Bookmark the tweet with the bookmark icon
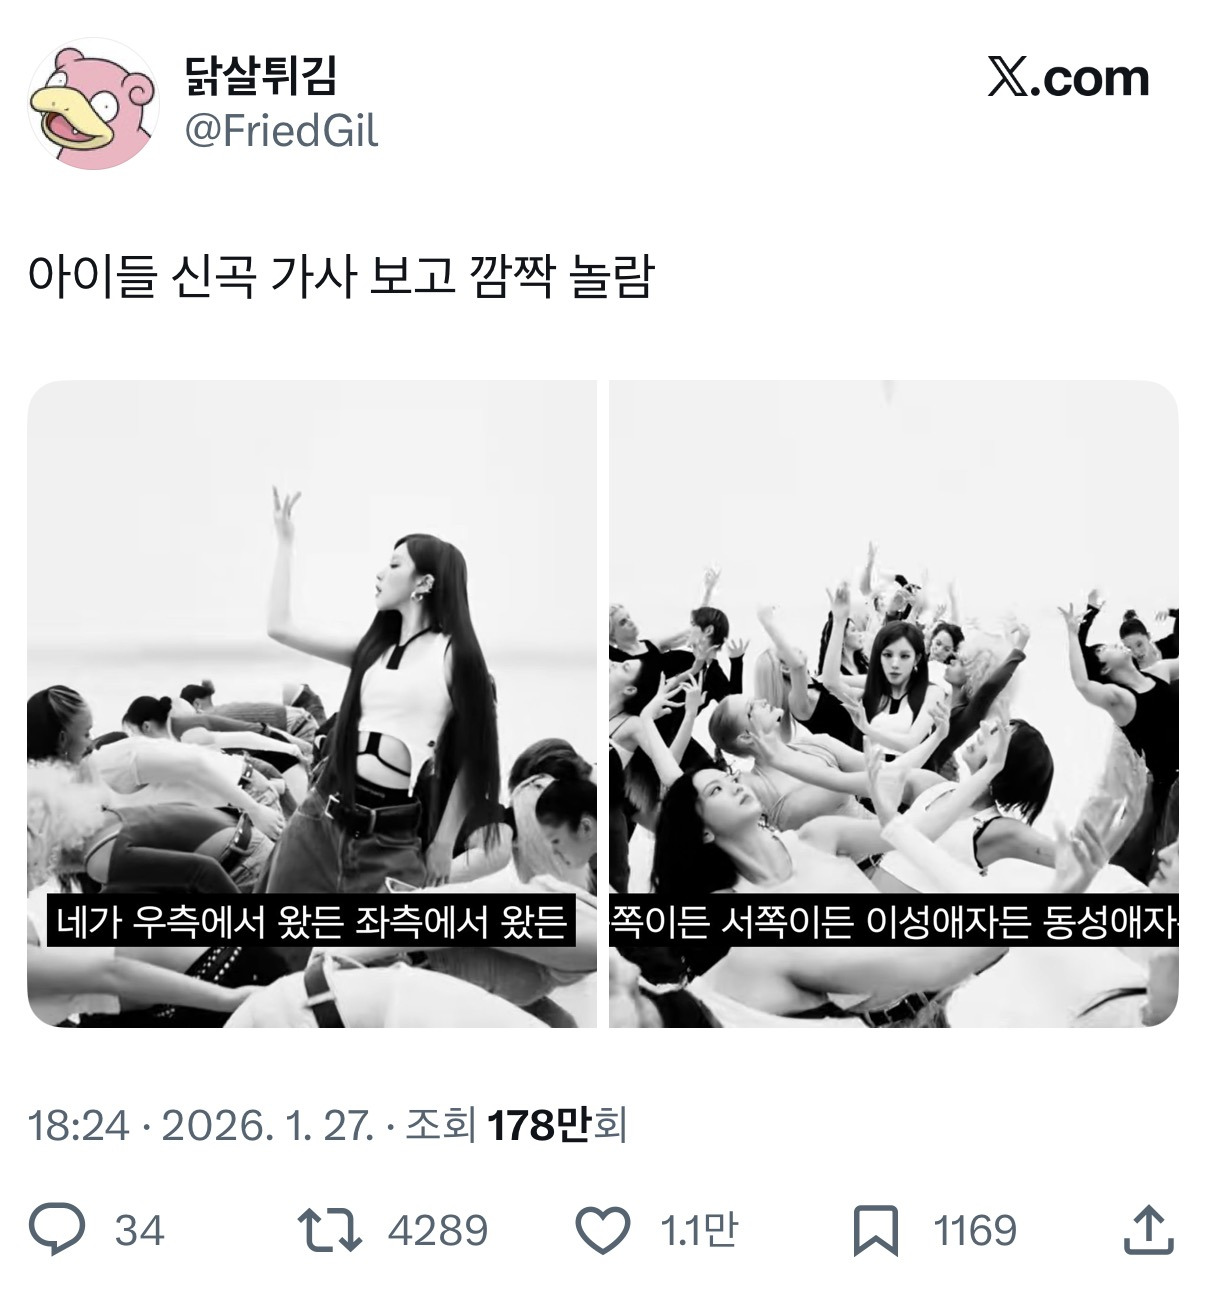 point(876,1231)
